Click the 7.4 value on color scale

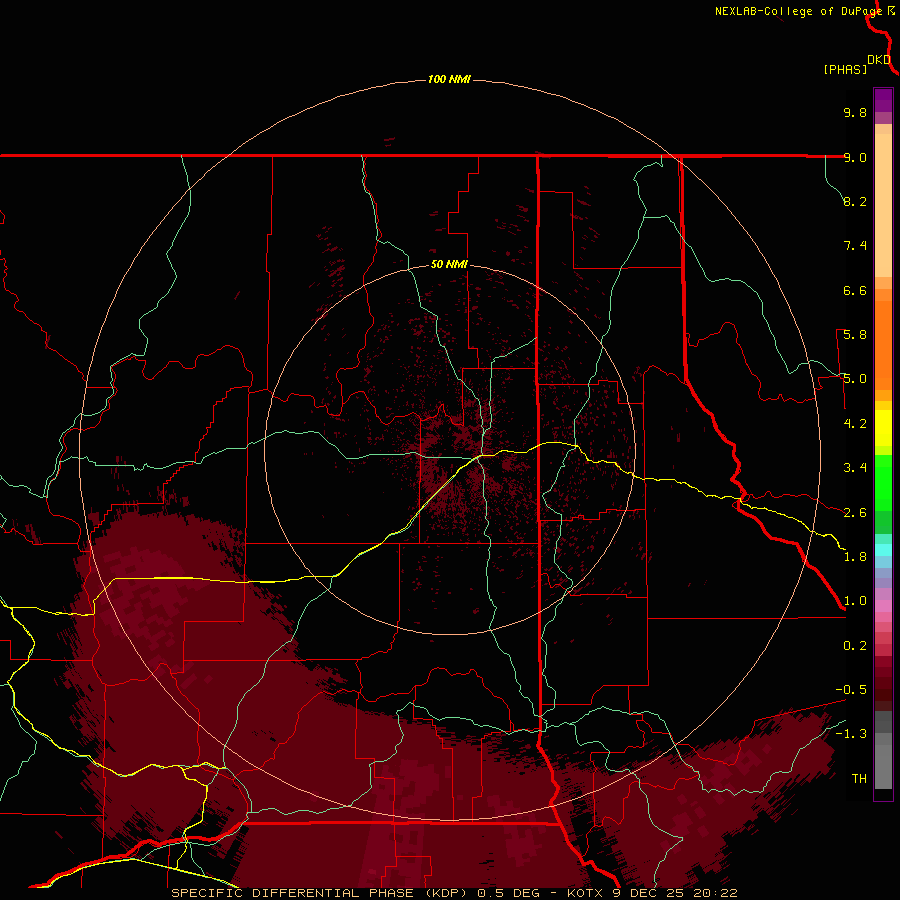coord(855,246)
